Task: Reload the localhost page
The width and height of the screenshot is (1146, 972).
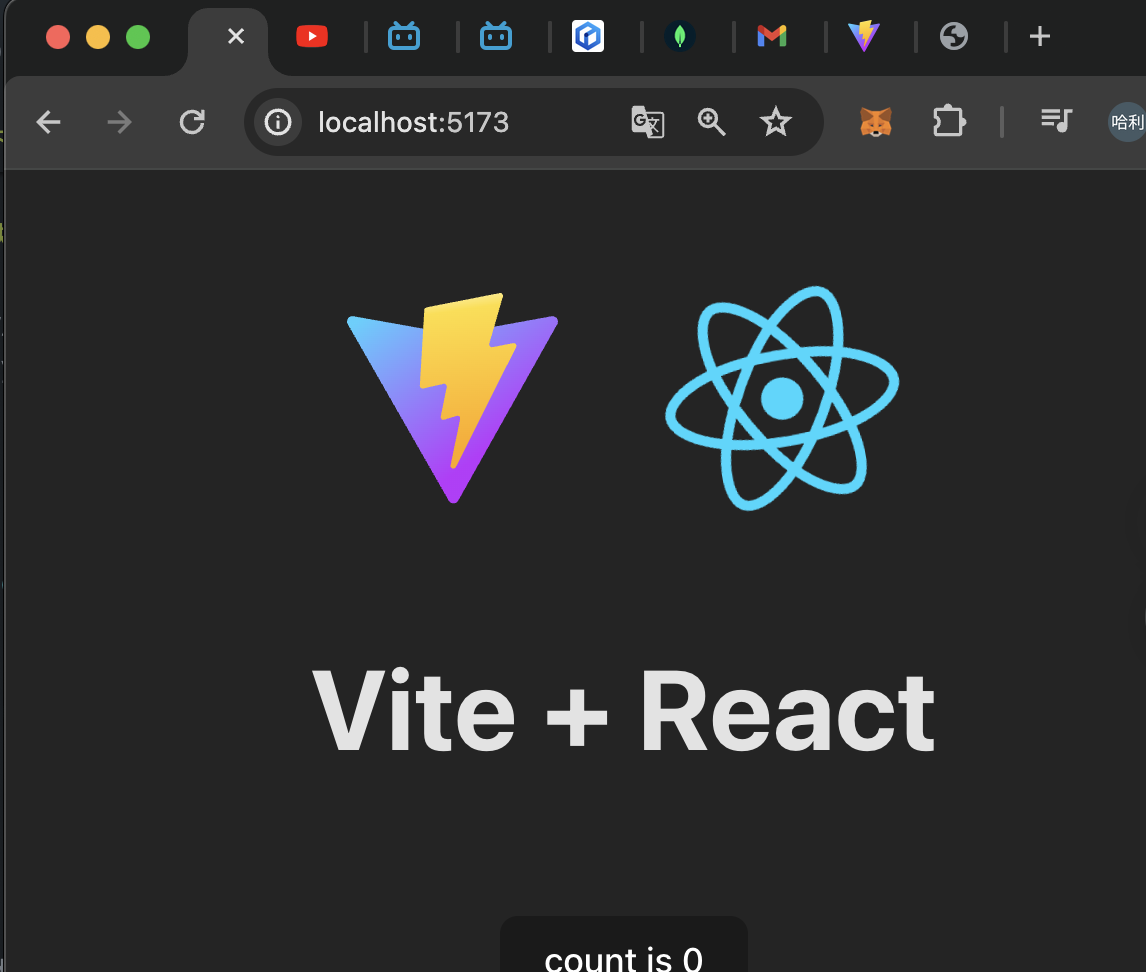Action: coord(192,122)
